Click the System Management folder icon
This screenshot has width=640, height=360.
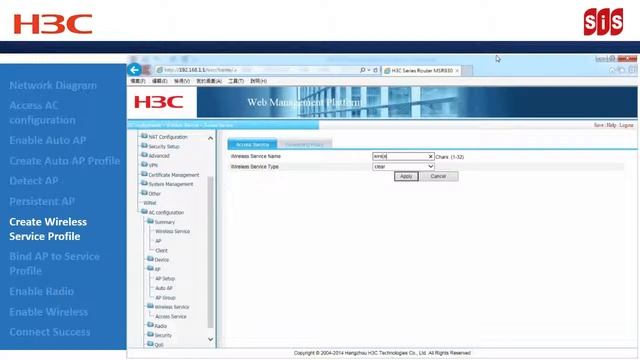(144, 183)
